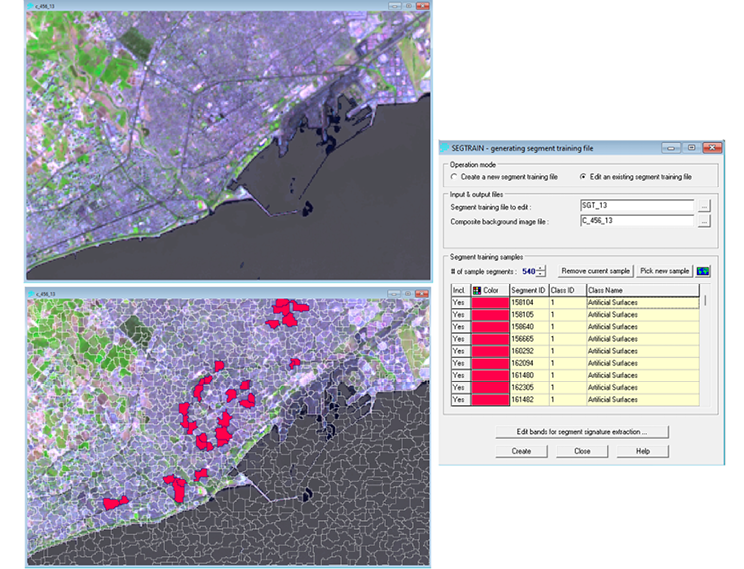The height and width of the screenshot is (569, 744).
Task: Select Edit an existing segment training file
Action: click(583, 177)
